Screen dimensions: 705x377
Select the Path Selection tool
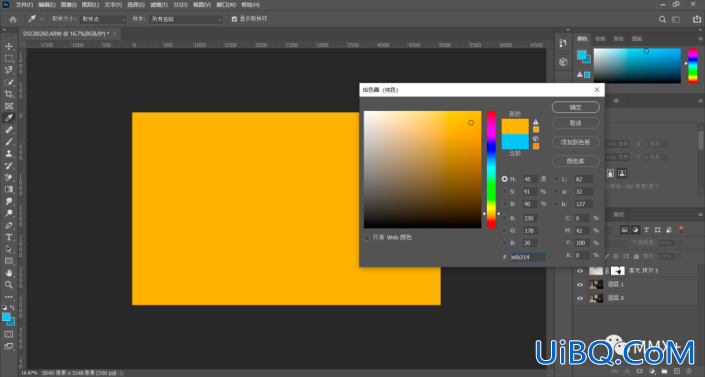click(9, 249)
